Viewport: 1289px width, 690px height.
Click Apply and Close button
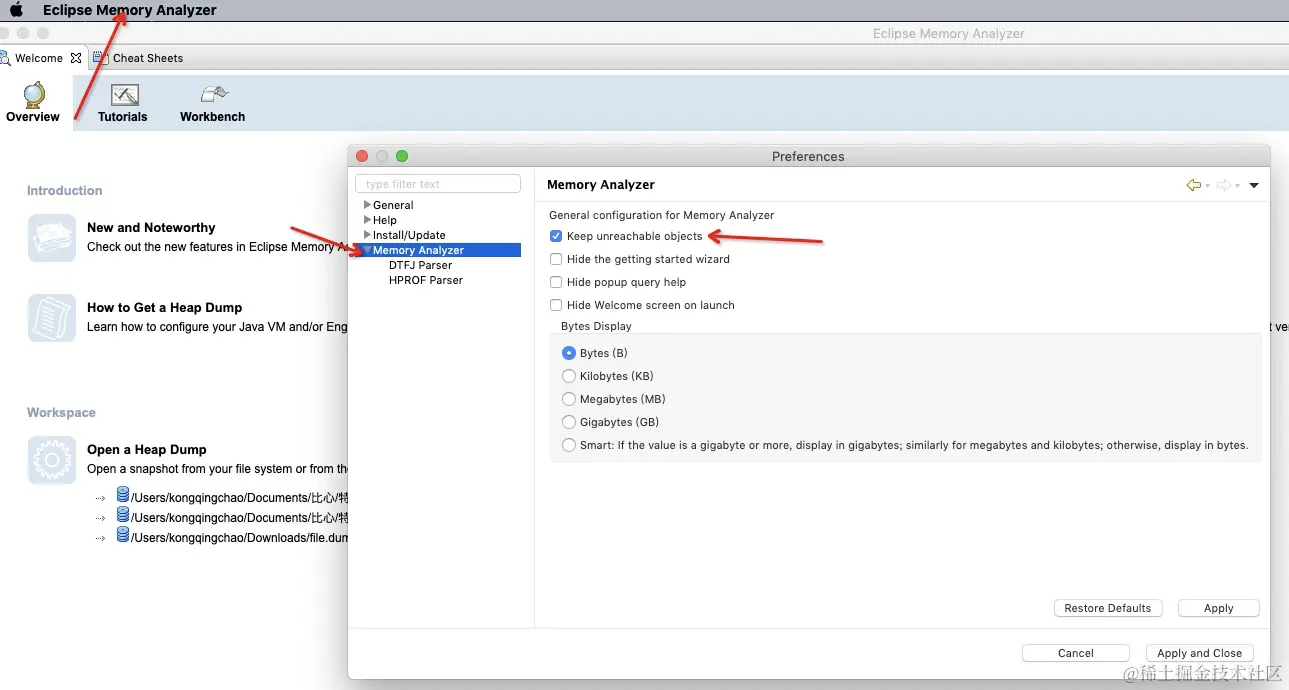point(1199,653)
